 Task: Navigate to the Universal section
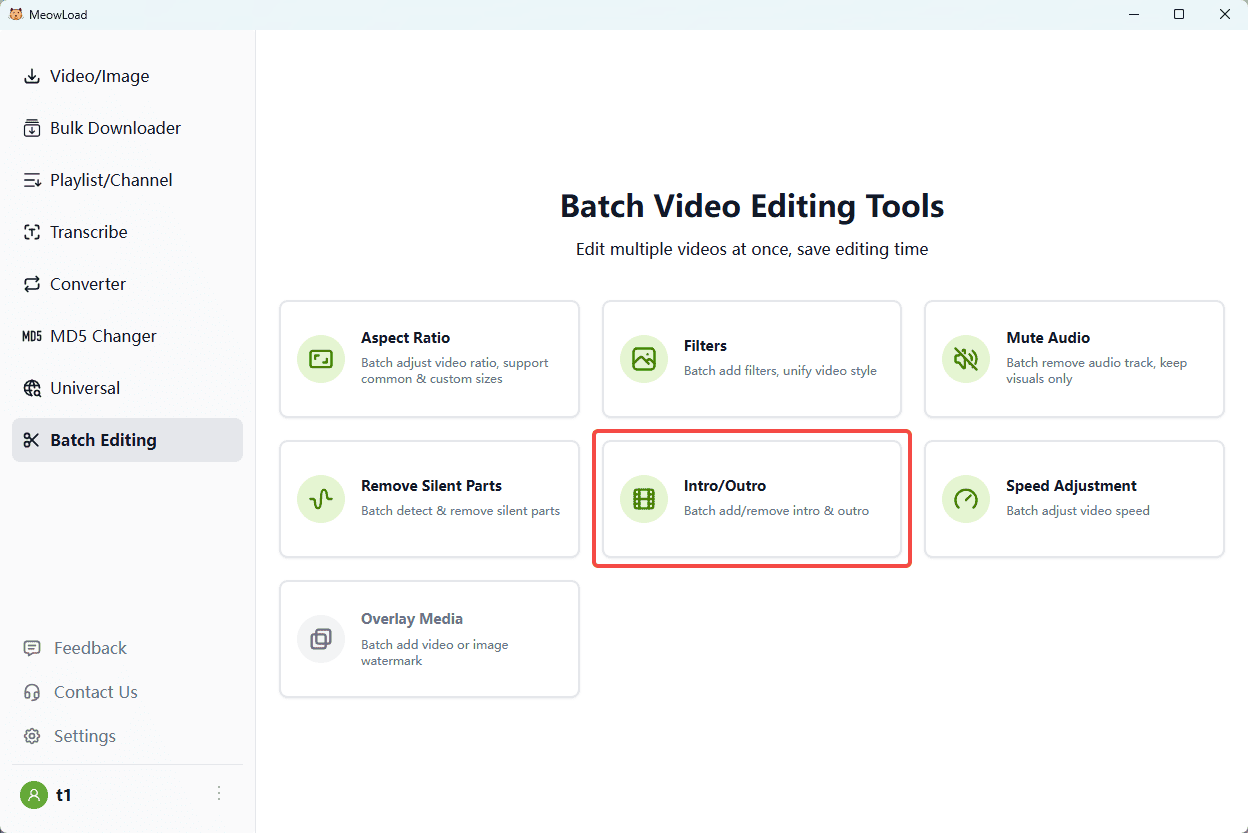click(x=85, y=388)
